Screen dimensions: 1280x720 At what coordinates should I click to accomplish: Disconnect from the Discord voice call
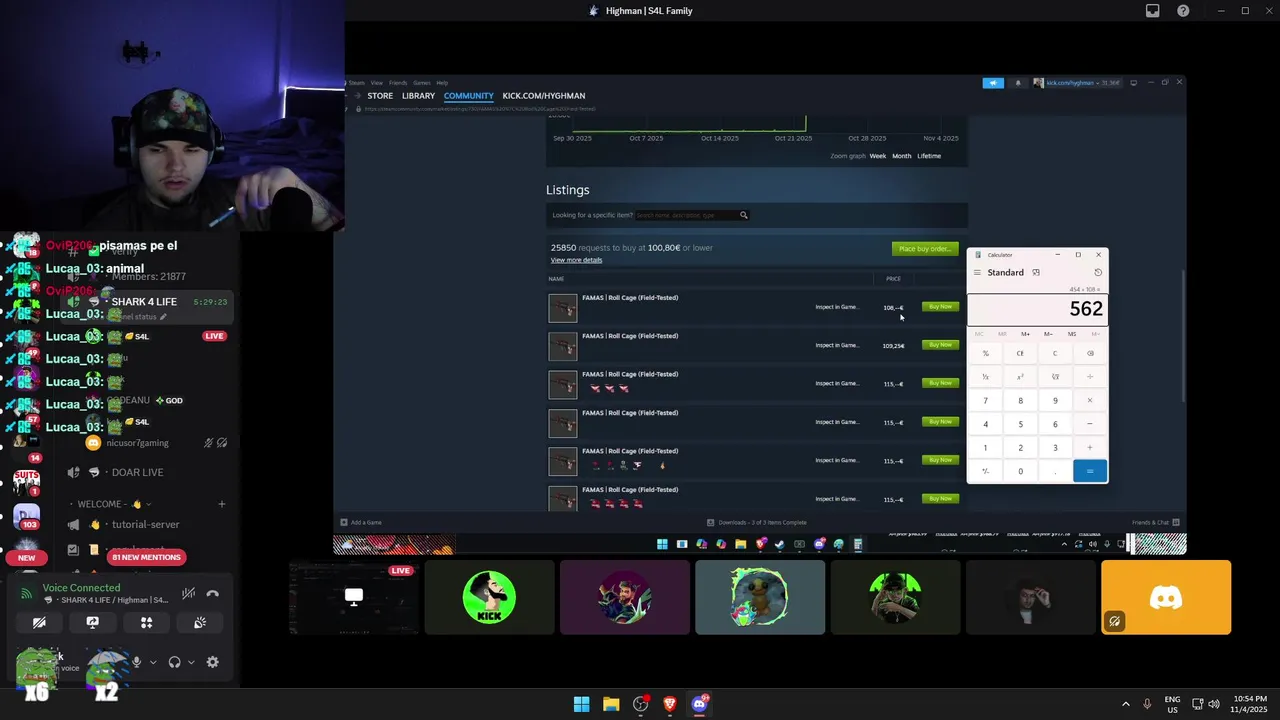click(x=212, y=593)
